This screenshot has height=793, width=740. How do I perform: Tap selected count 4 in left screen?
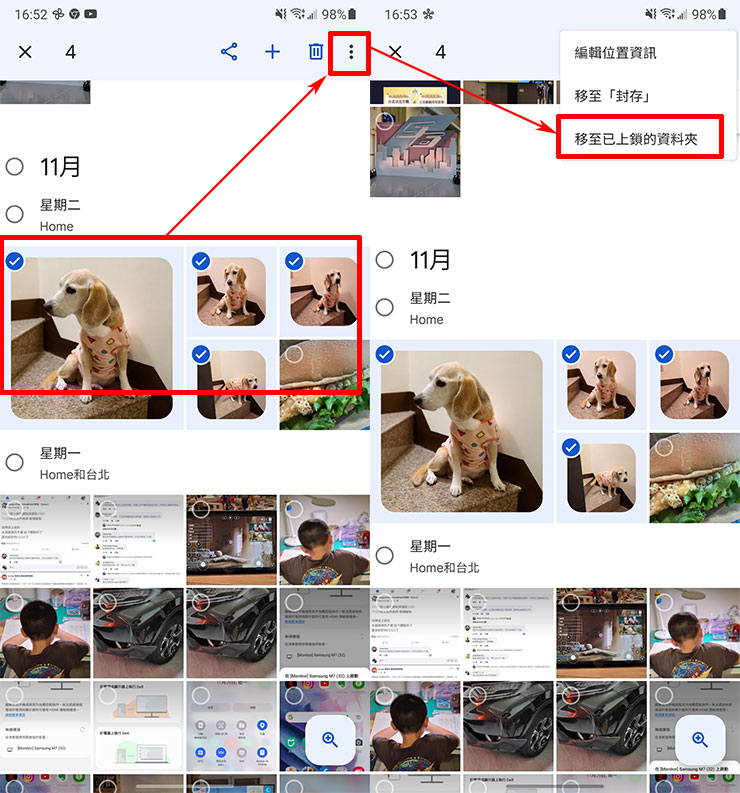pos(70,52)
